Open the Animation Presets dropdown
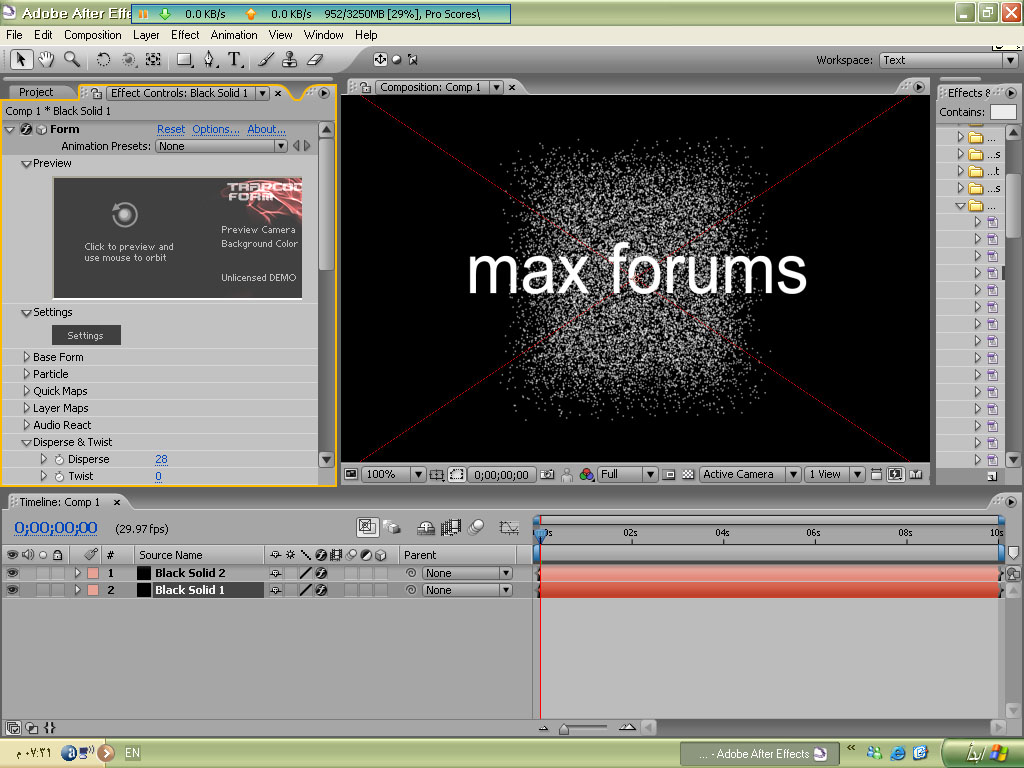 point(221,146)
